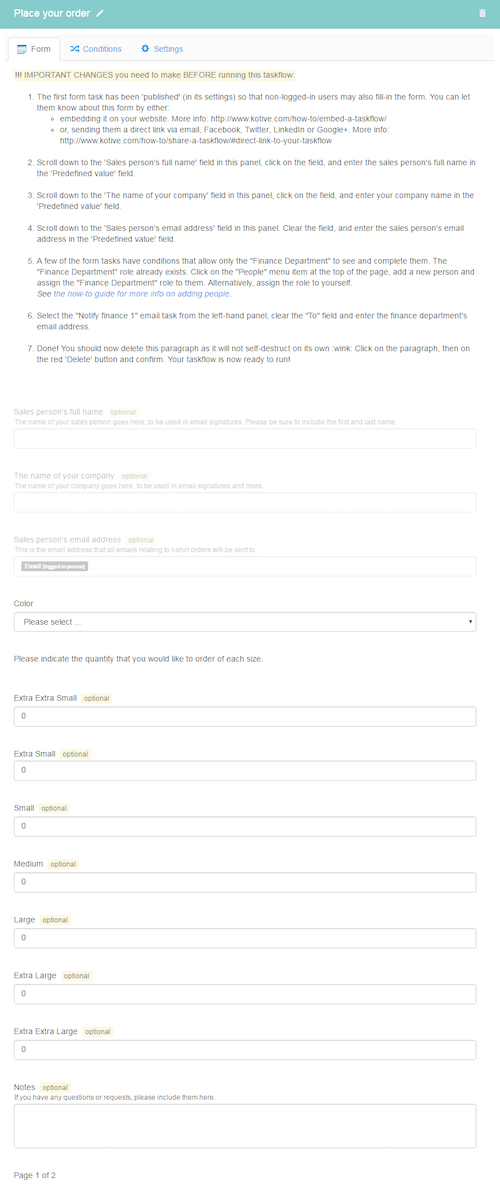Screen dimensions: 500x1204
Task: Click the name of your company field
Action: pos(245,502)
